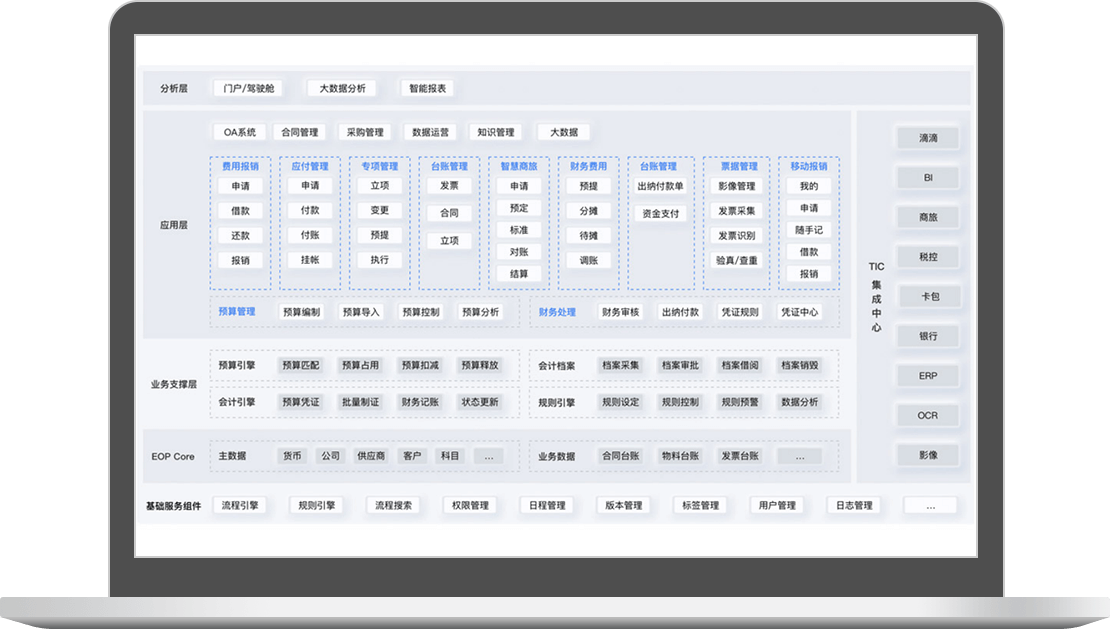Click the ERP integration box
This screenshot has width=1110, height=629.
coord(927,376)
